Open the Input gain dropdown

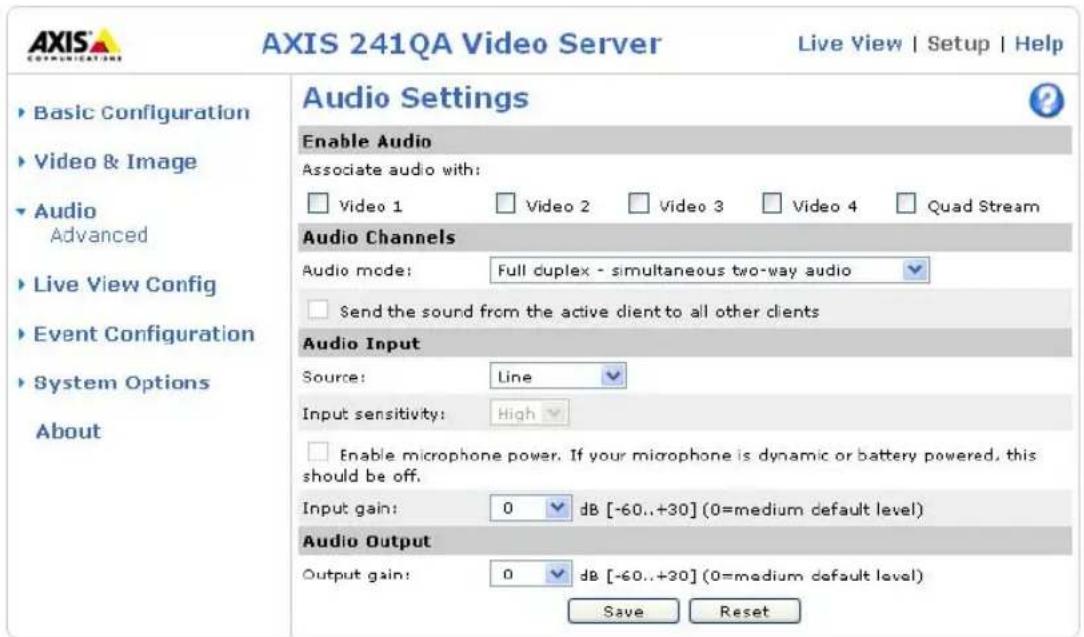[530, 508]
